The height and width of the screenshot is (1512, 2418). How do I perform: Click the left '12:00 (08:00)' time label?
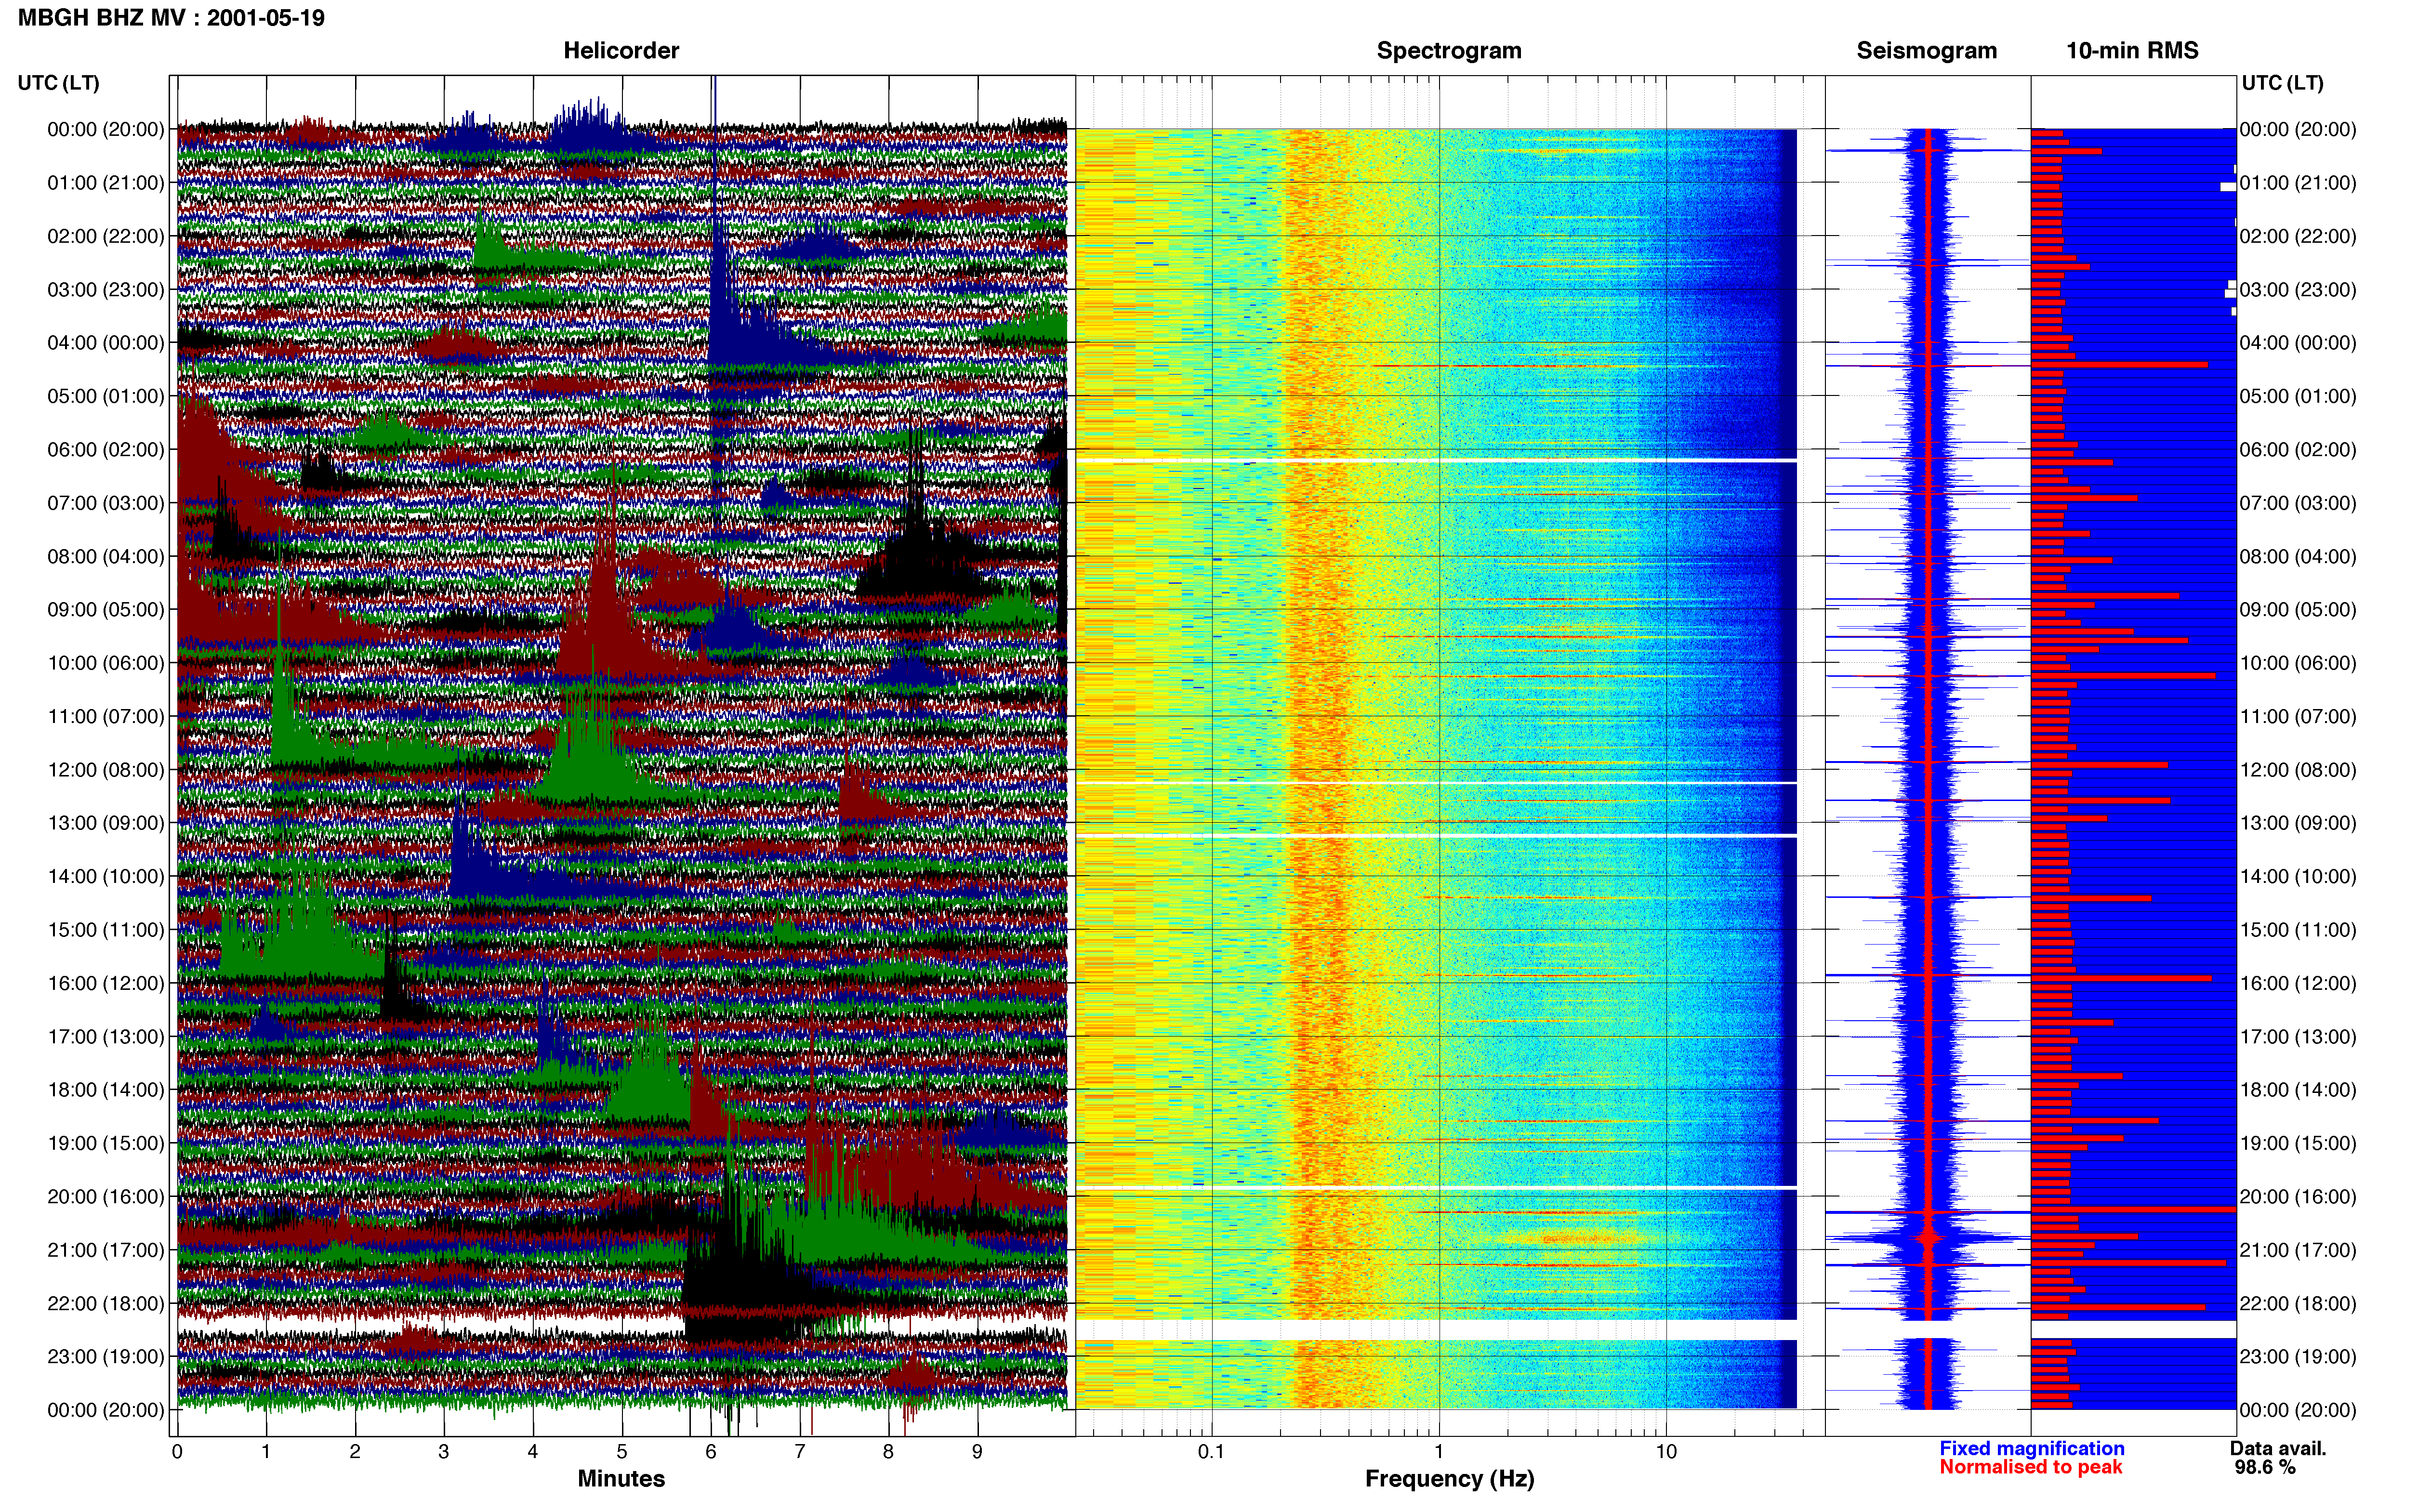point(106,770)
